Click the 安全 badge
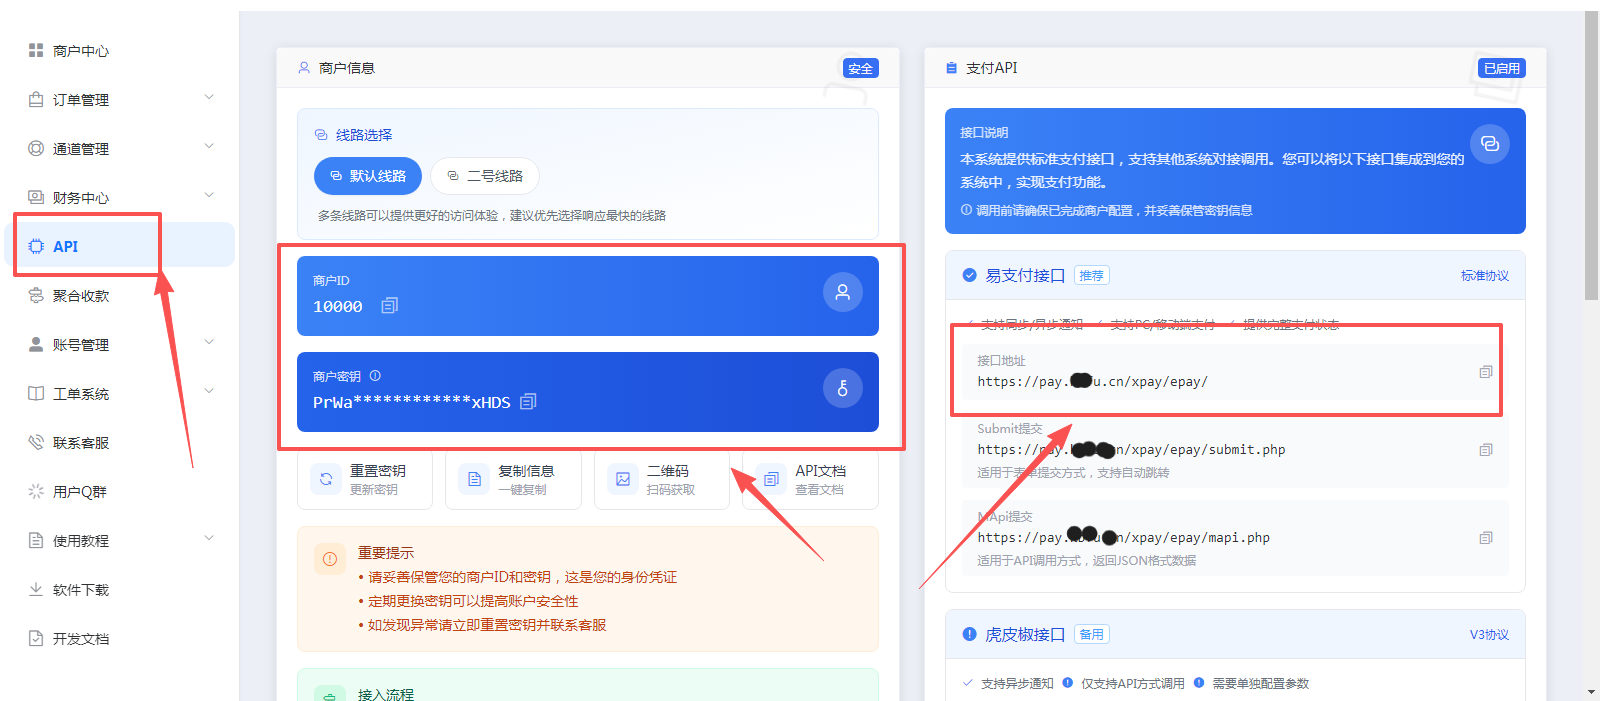The height and width of the screenshot is (701, 1600). pos(861,68)
